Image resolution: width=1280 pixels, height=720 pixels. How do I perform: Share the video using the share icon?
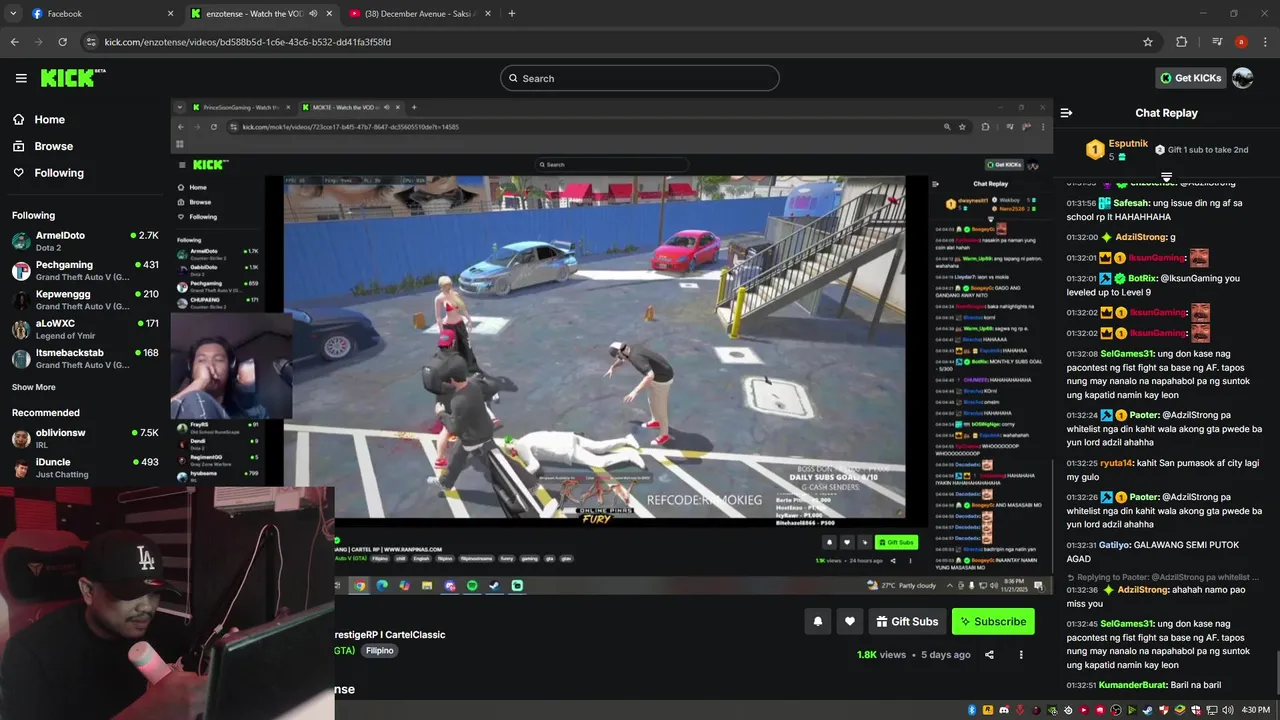pyautogui.click(x=989, y=655)
